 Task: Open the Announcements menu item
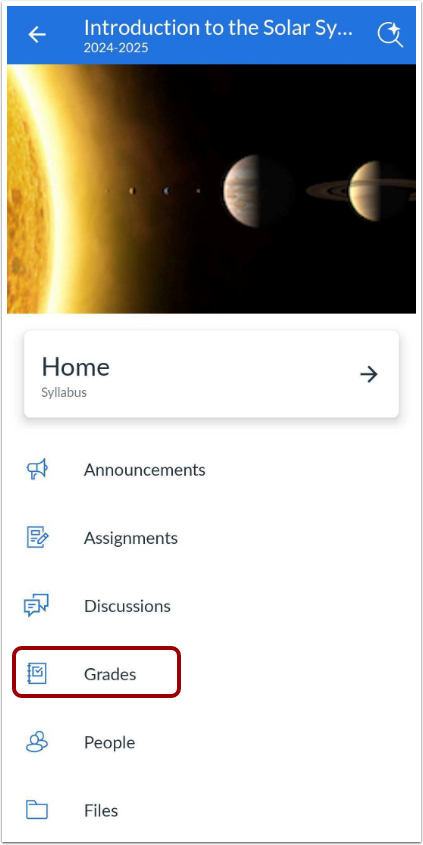pyautogui.click(x=211, y=469)
